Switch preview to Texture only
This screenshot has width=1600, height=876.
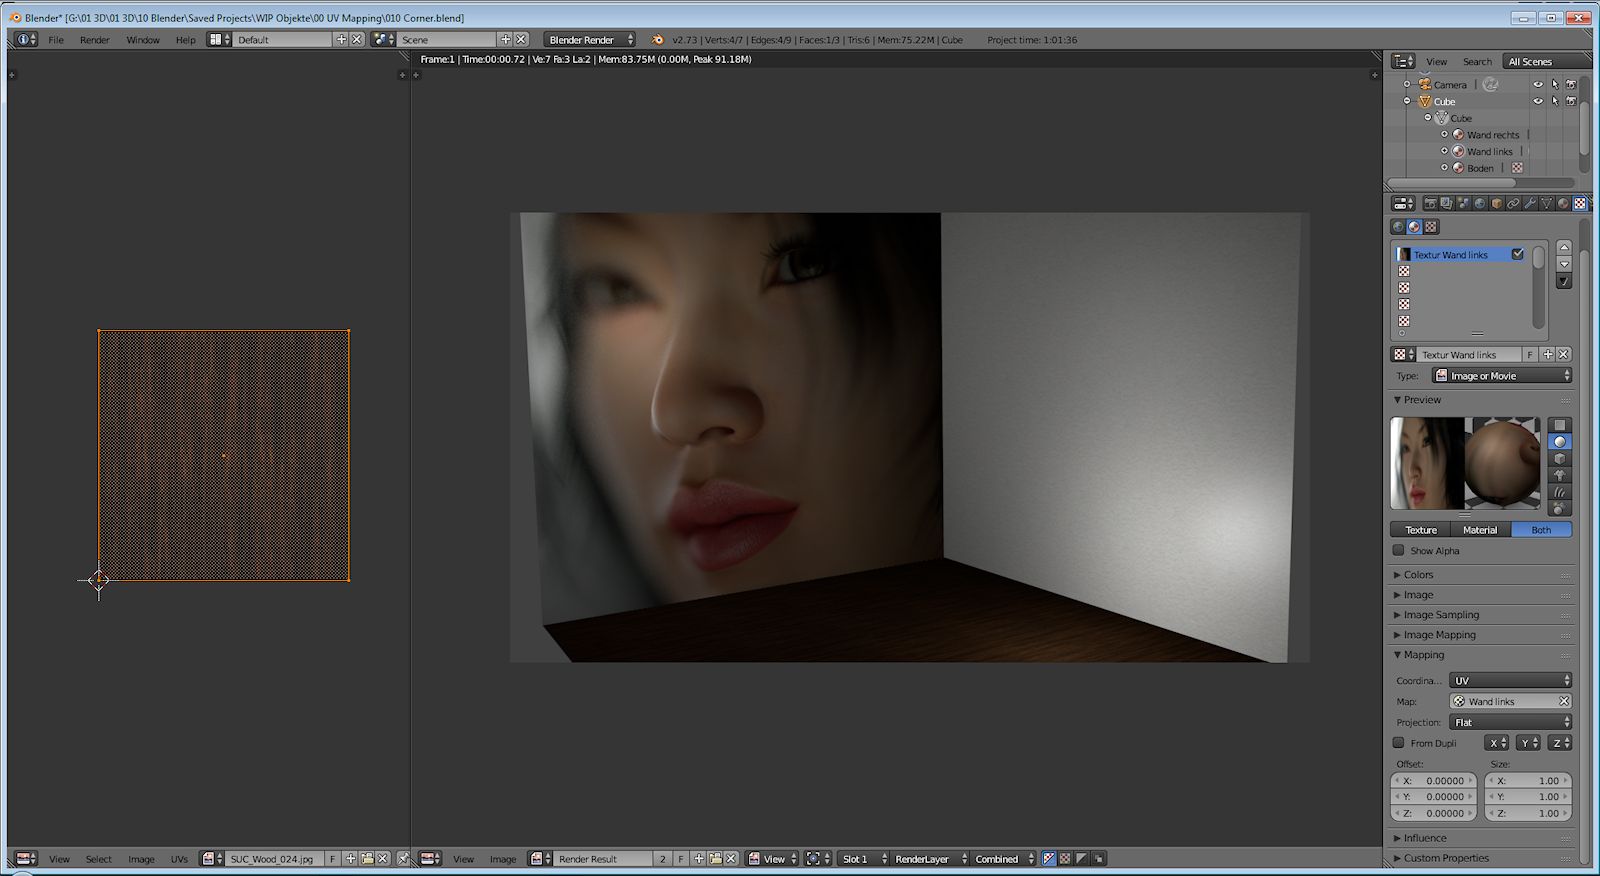tap(1421, 530)
